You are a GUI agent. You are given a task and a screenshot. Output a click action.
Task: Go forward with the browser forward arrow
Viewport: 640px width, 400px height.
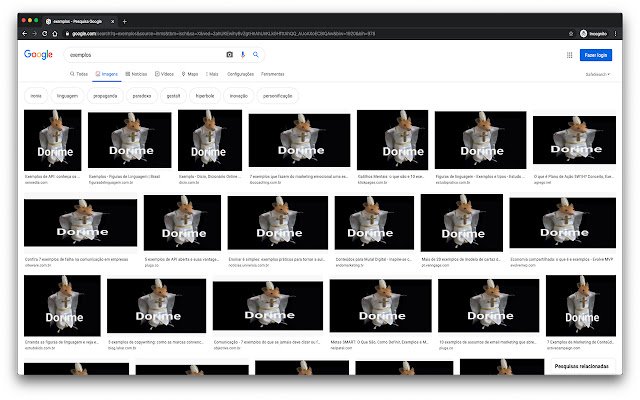(35, 33)
